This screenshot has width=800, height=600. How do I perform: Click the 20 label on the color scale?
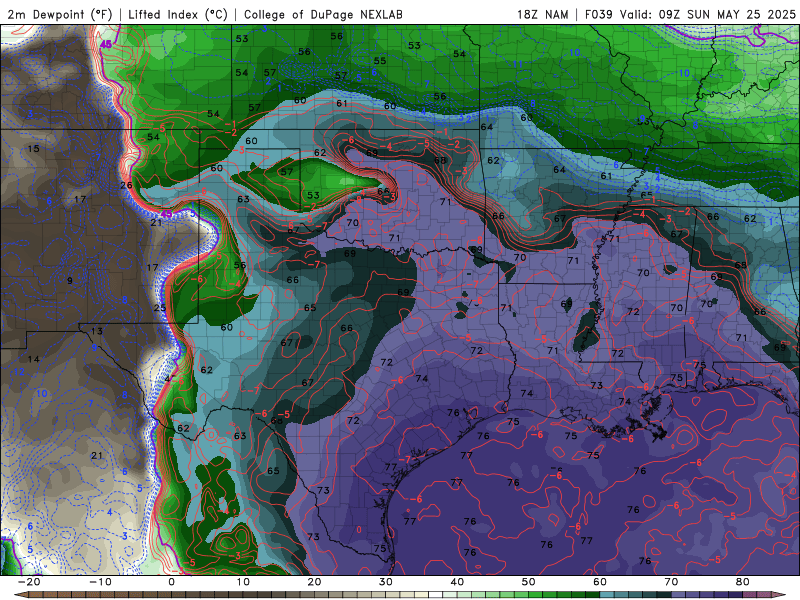coord(314,582)
